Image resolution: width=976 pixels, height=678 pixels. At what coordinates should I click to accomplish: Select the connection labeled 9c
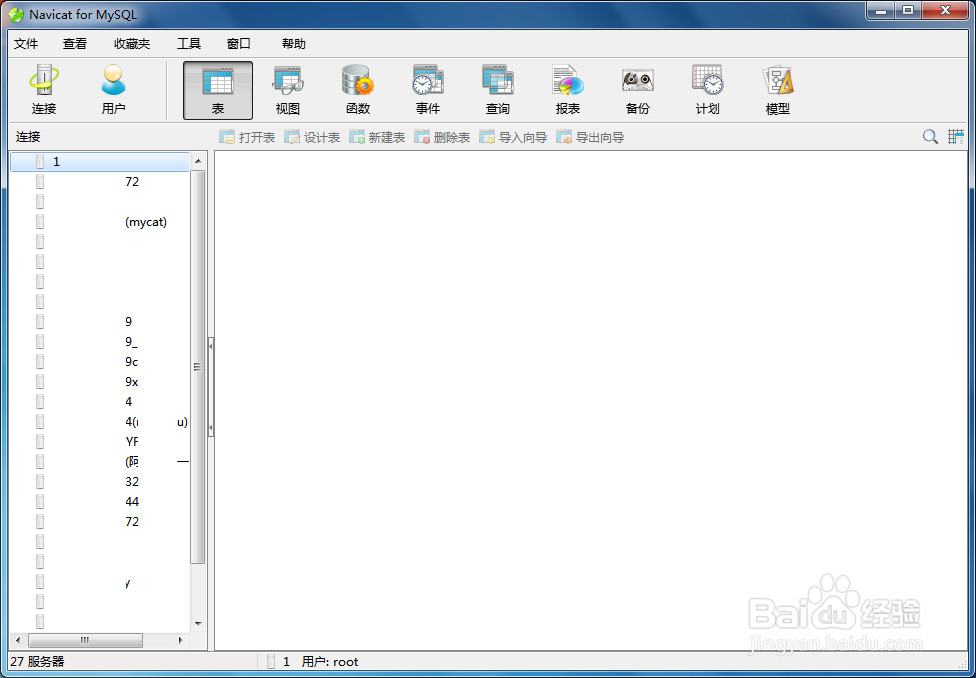(x=100, y=362)
